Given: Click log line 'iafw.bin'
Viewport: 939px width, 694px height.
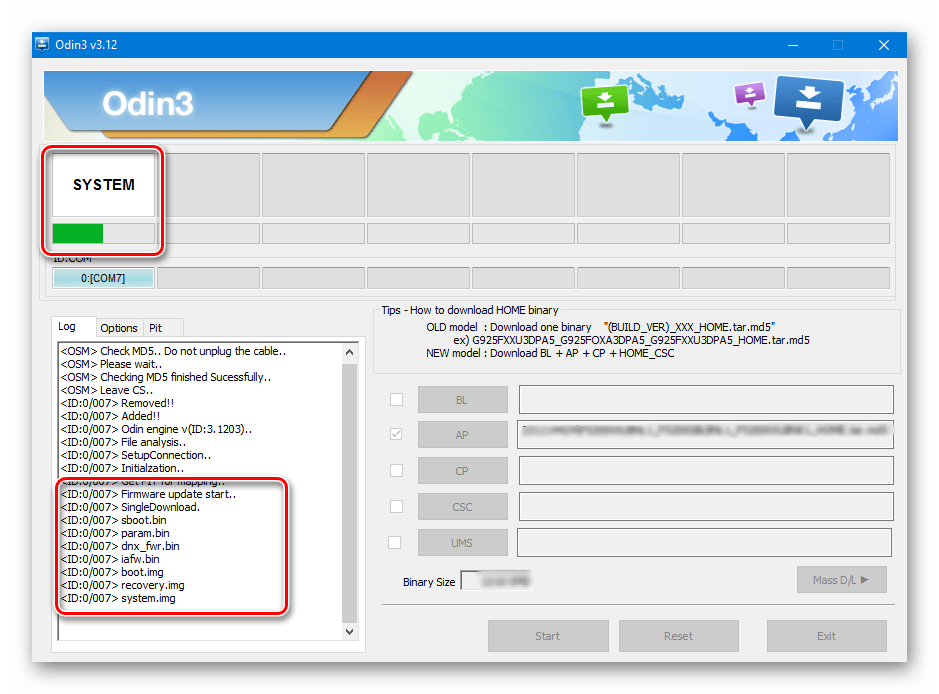Looking at the screenshot, I should point(110,559).
